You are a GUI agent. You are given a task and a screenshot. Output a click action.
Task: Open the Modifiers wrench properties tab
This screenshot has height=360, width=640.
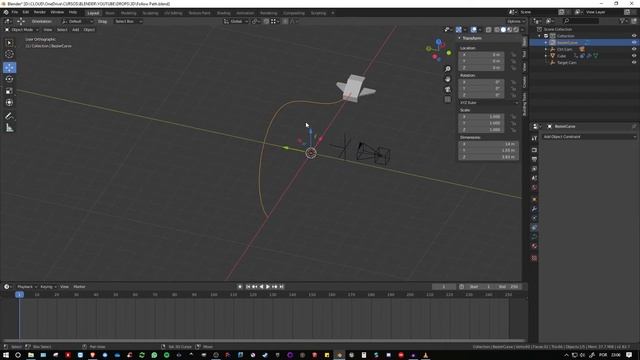(x=534, y=209)
